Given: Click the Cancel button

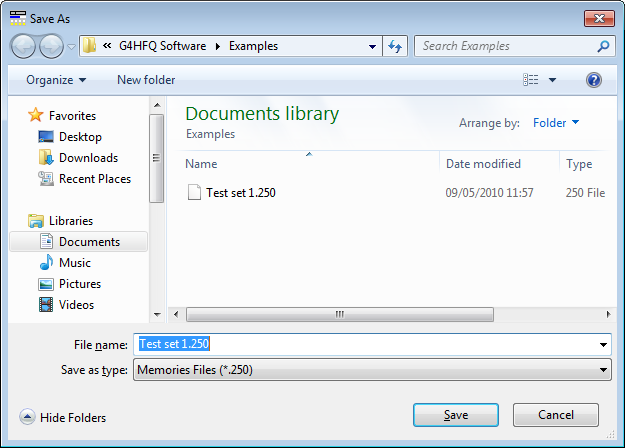Looking at the screenshot, I should click(x=555, y=415).
